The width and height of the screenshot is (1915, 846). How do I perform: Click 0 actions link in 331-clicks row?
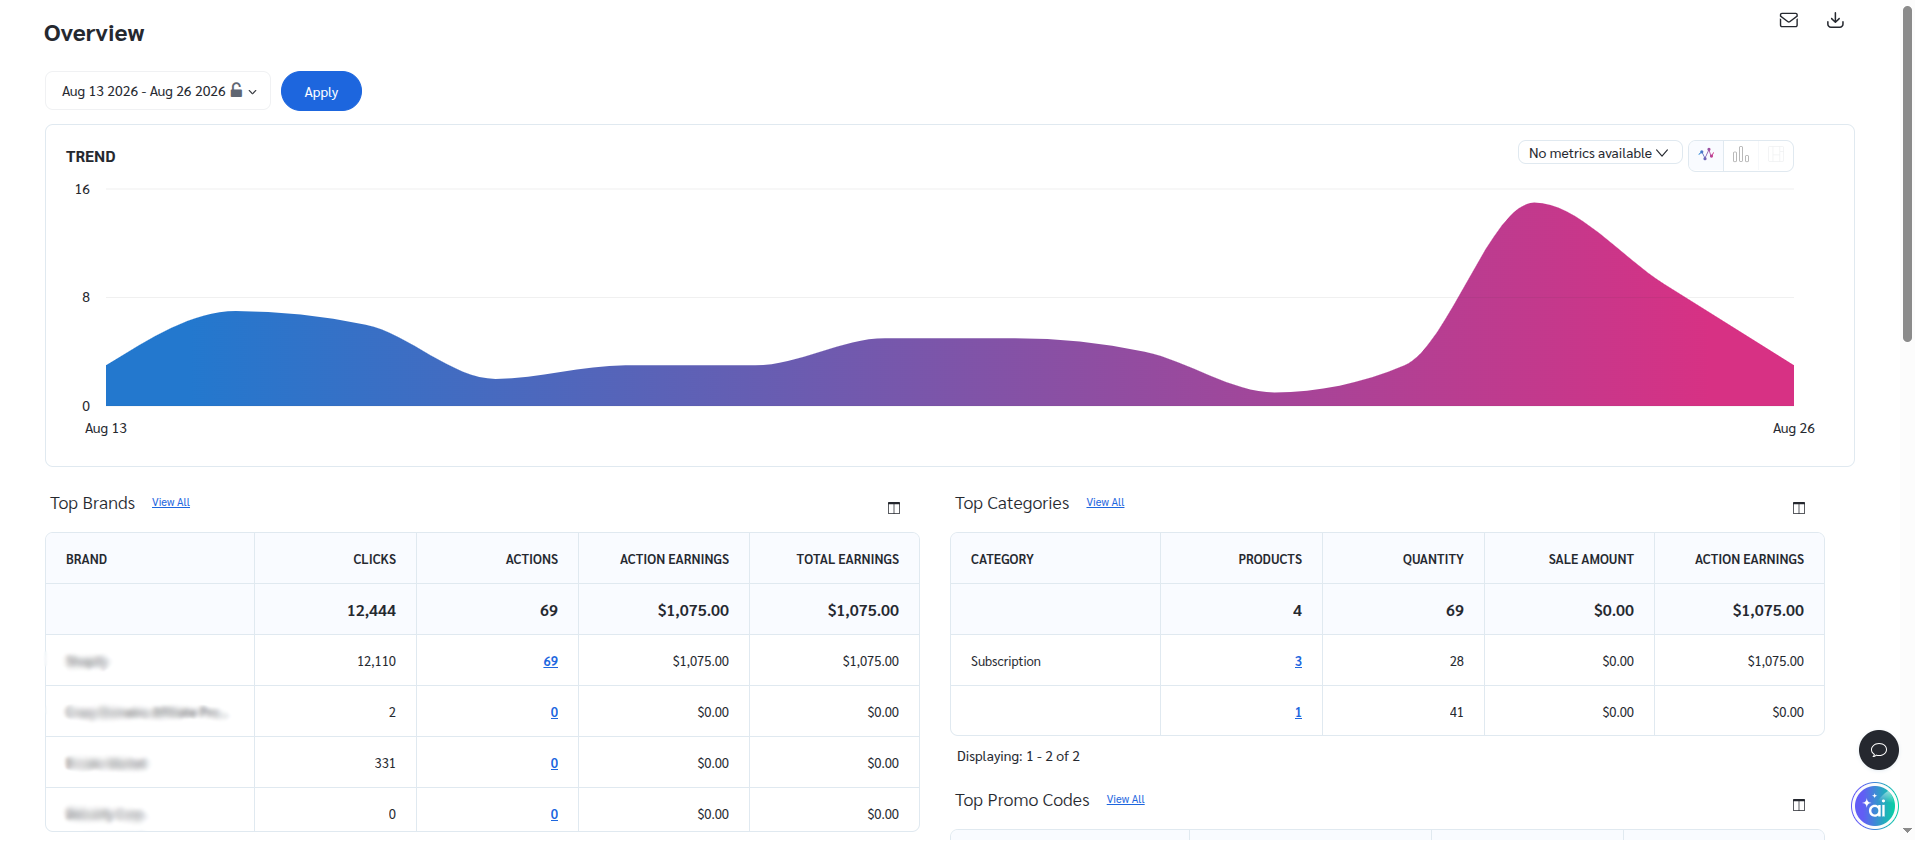pos(554,763)
